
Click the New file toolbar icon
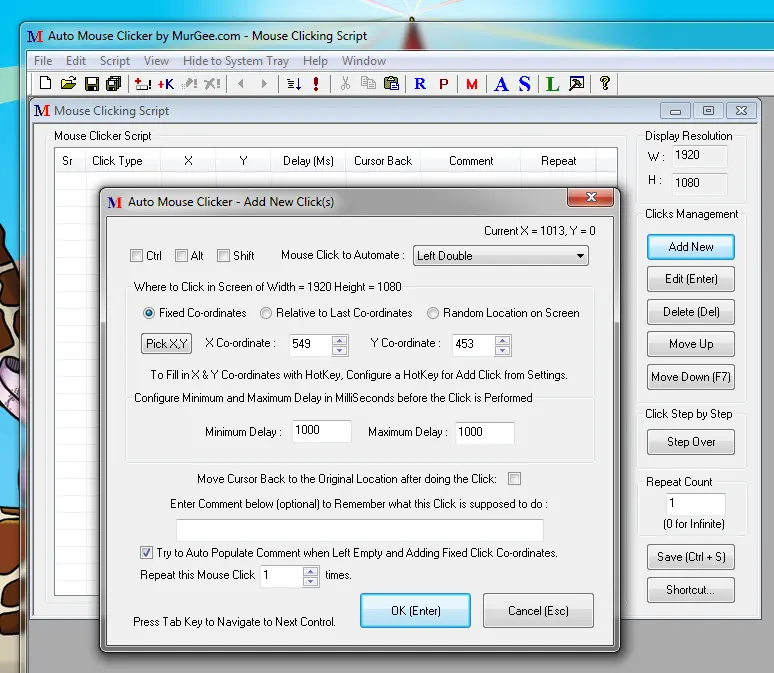pos(45,83)
